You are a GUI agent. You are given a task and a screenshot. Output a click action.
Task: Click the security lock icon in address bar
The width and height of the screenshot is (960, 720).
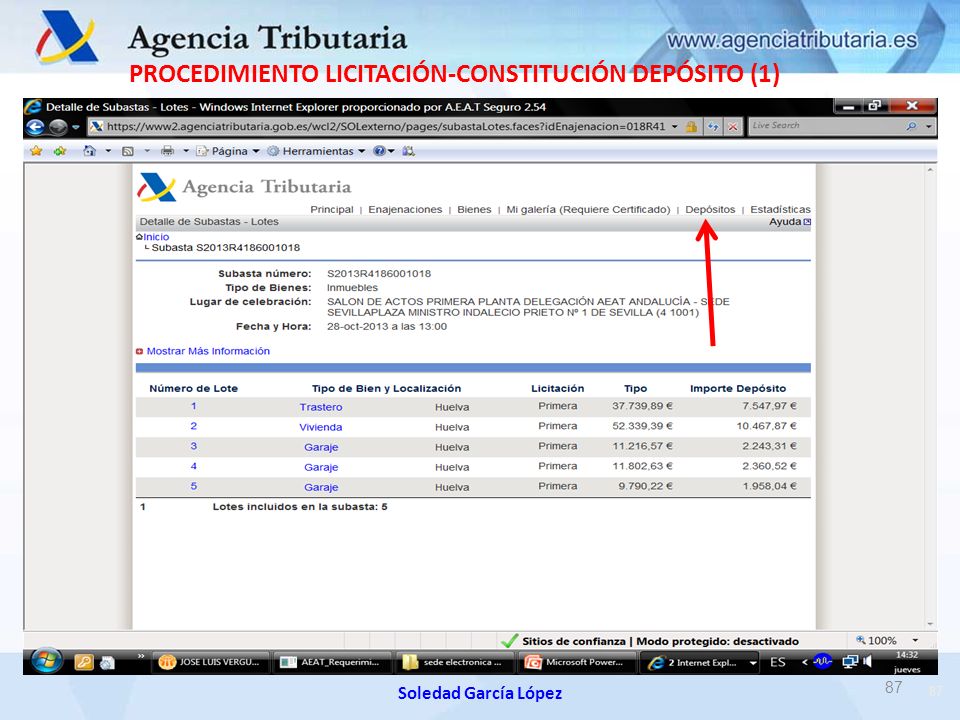[691, 127]
